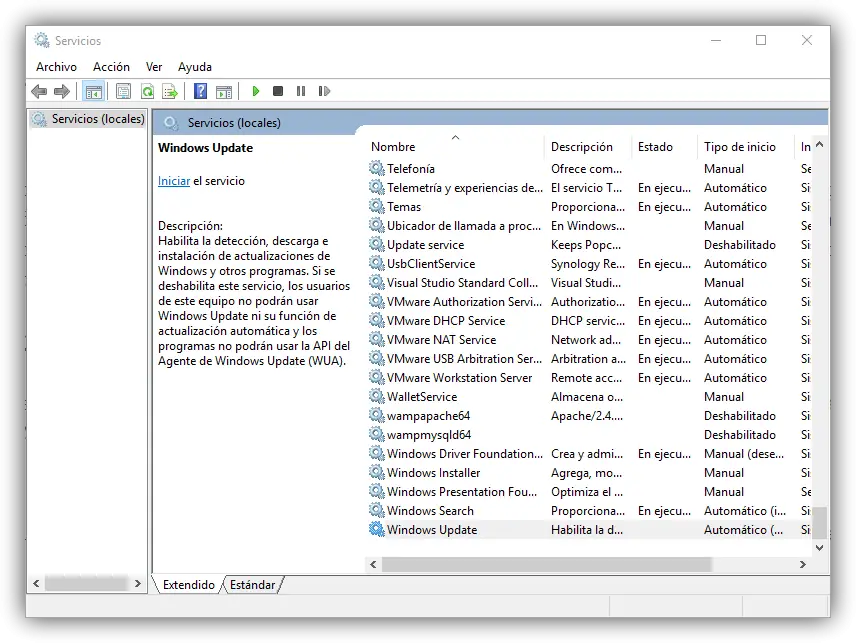Screen dimensions: 856x643
Task: Click "Keeps Popc..." description cell
Action: pyautogui.click(x=586, y=245)
